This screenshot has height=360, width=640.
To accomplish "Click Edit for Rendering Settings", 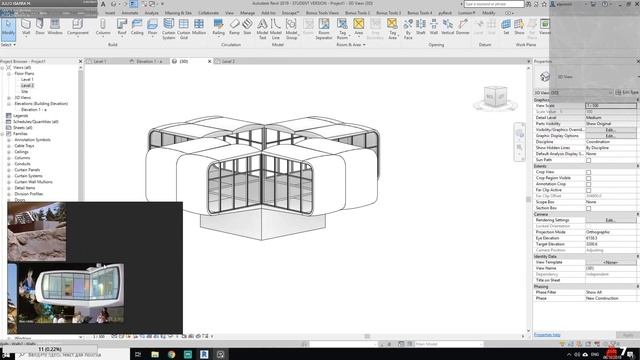I will 610,220.
